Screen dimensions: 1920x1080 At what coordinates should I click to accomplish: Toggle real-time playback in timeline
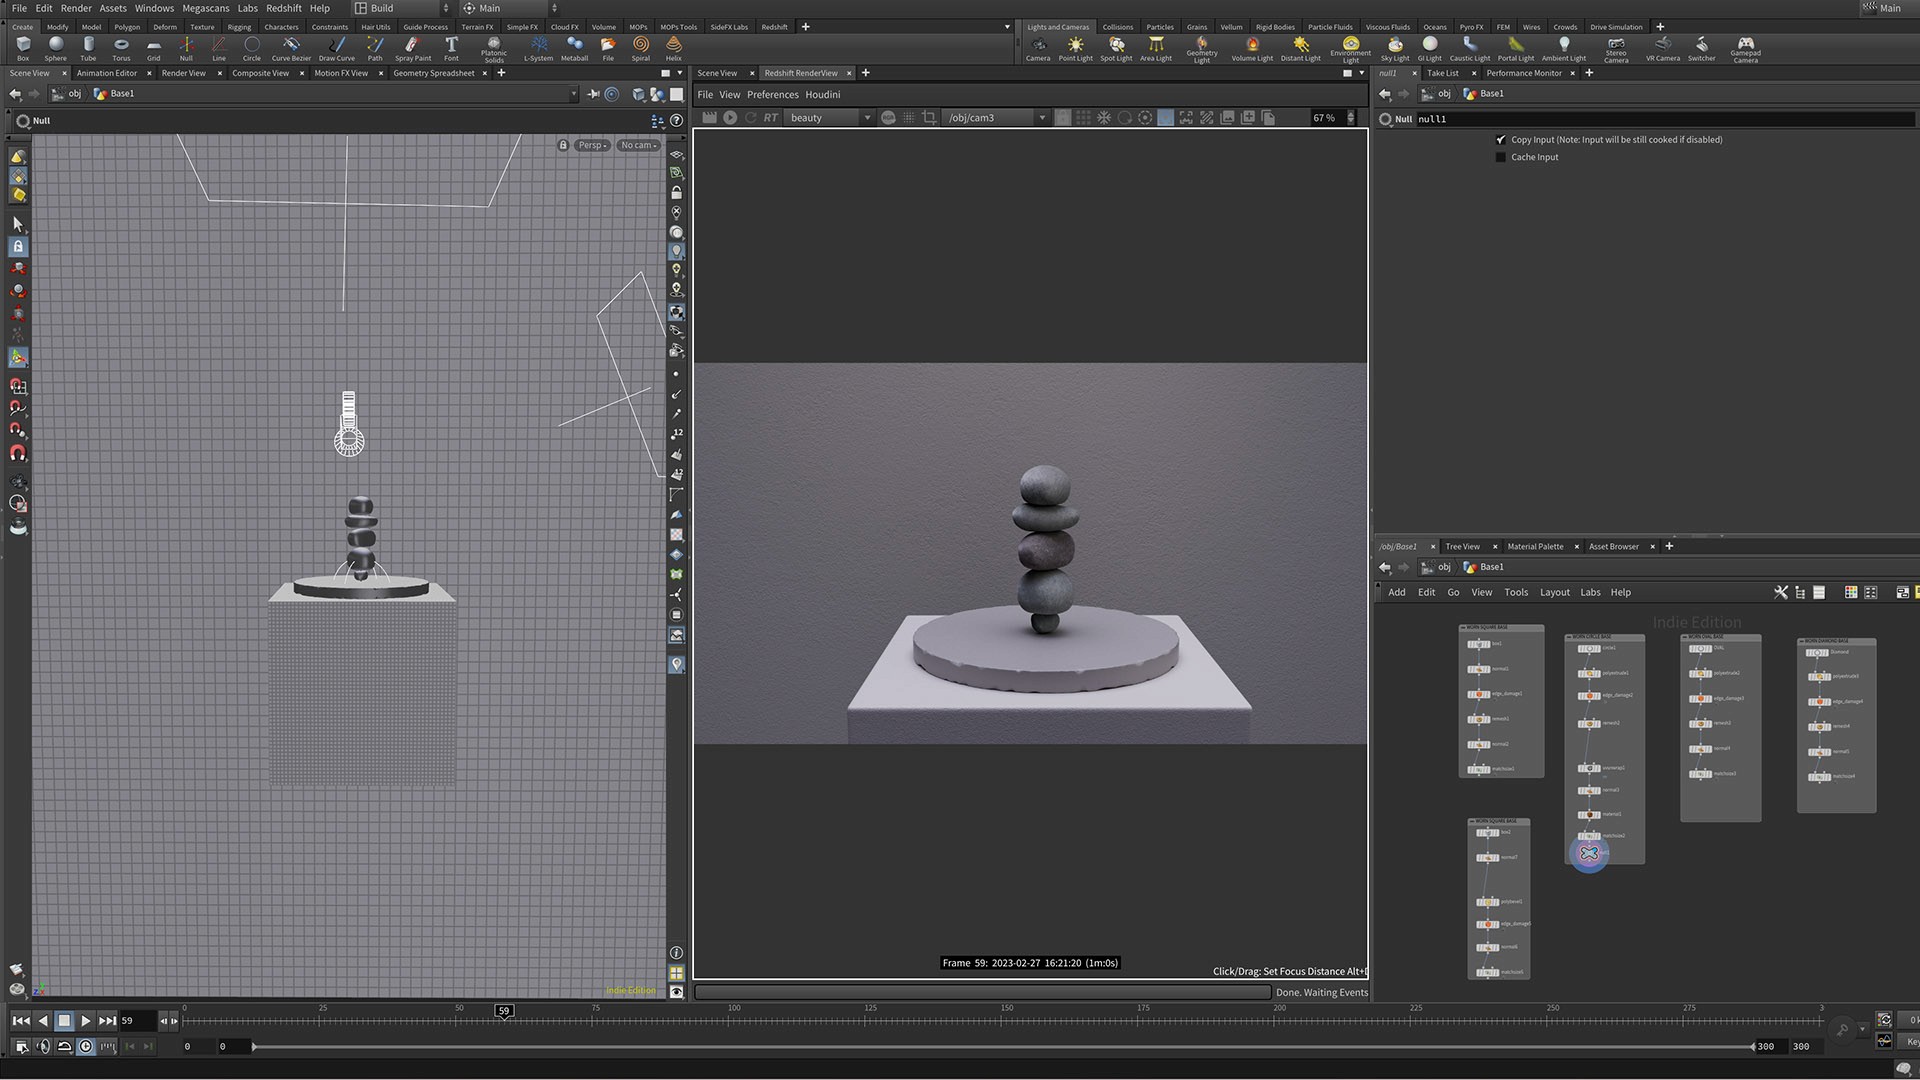(x=86, y=1046)
